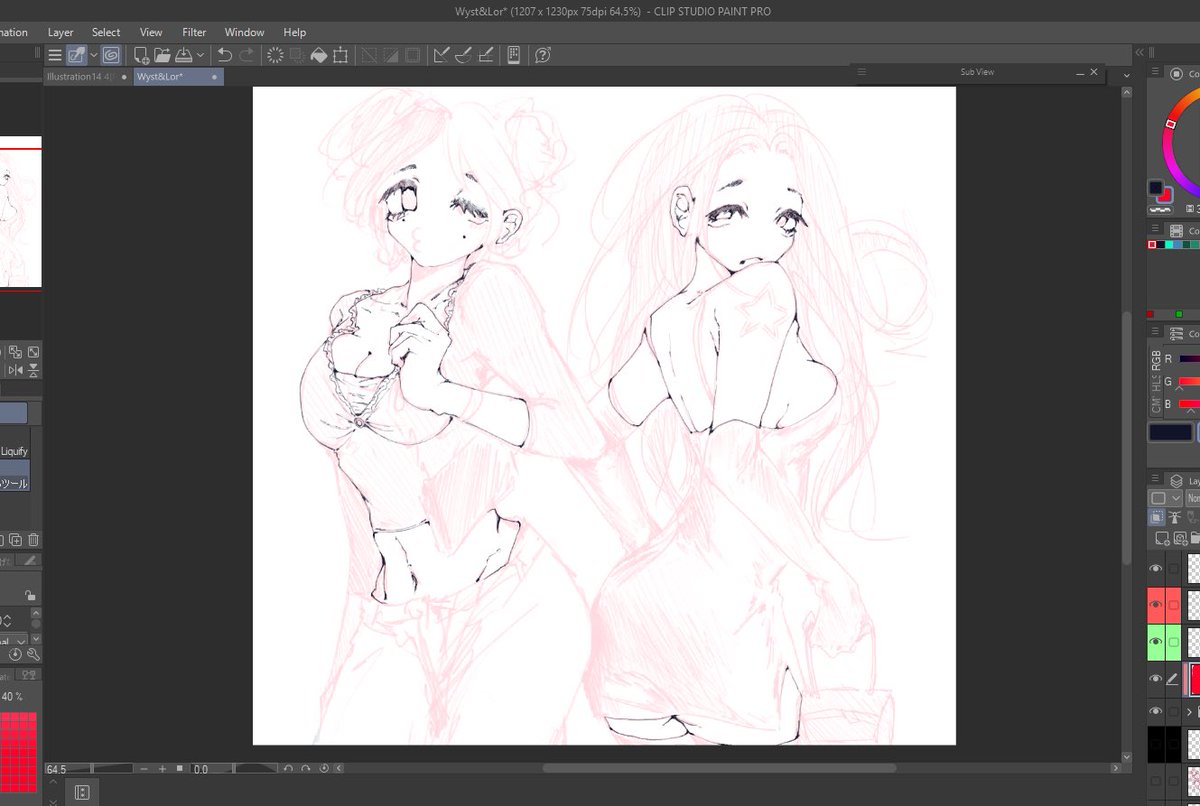
Task: Close the Sub View panel
Action: (x=1094, y=72)
